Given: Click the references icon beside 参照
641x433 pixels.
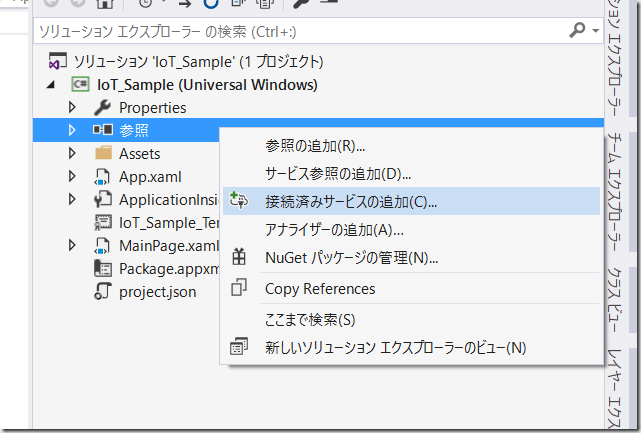Looking at the screenshot, I should pos(103,130).
